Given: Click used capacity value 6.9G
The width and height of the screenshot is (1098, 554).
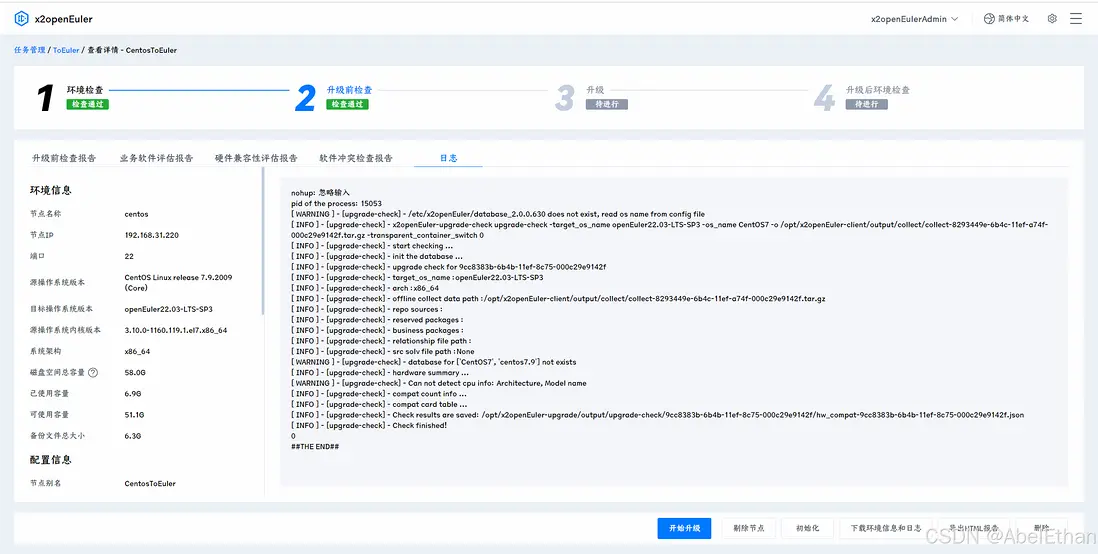Looking at the screenshot, I should tap(133, 394).
